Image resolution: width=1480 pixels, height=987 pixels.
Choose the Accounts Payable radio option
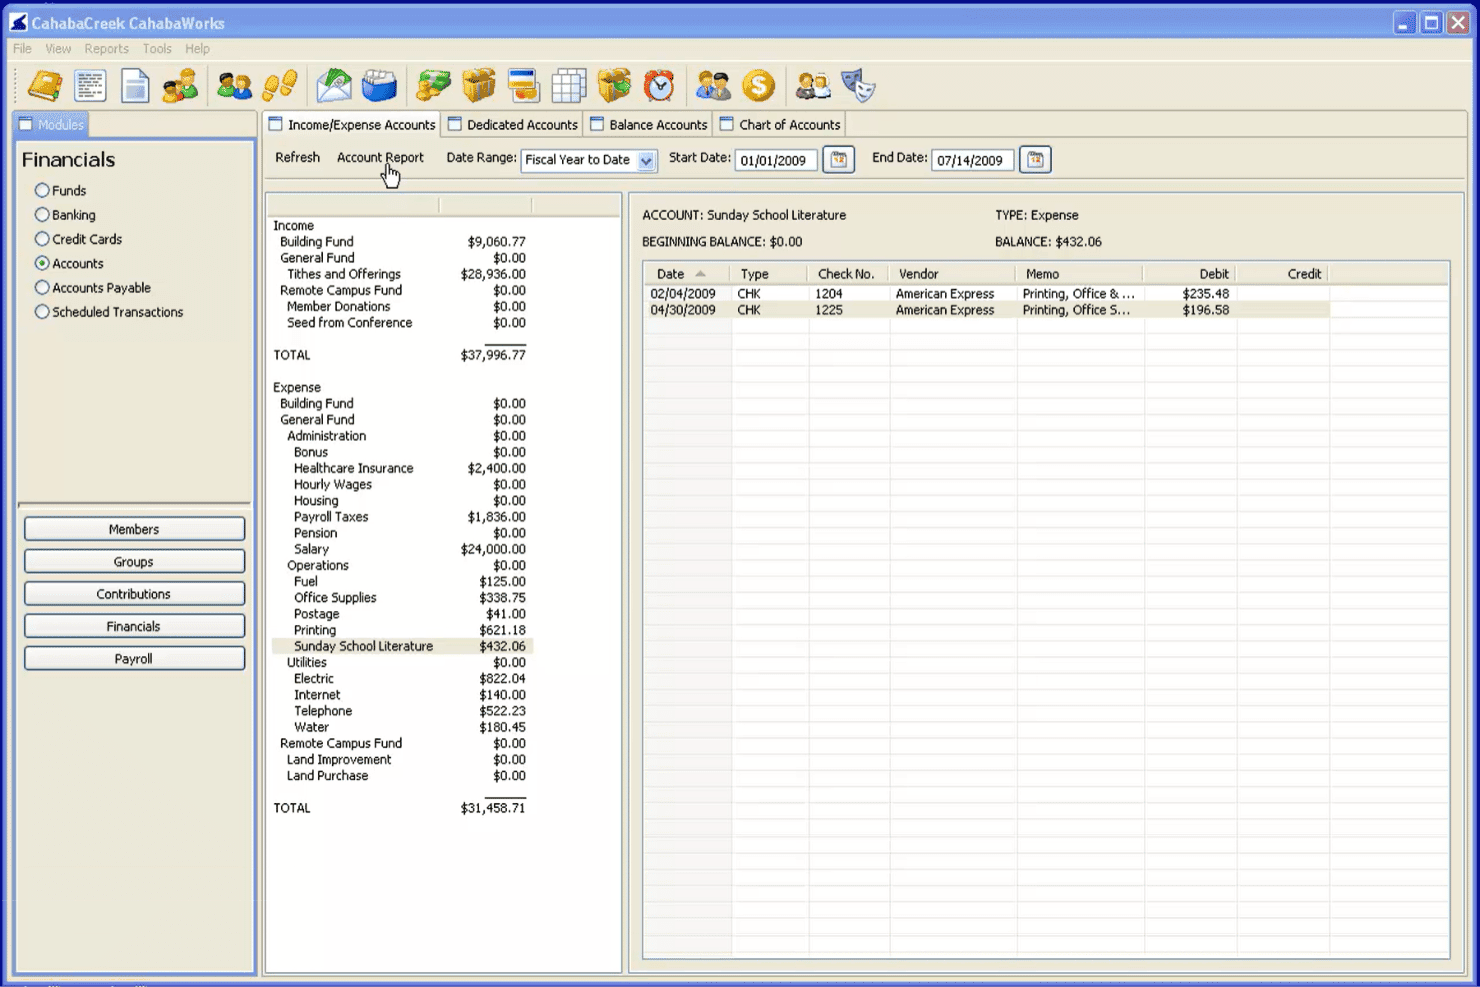42,288
